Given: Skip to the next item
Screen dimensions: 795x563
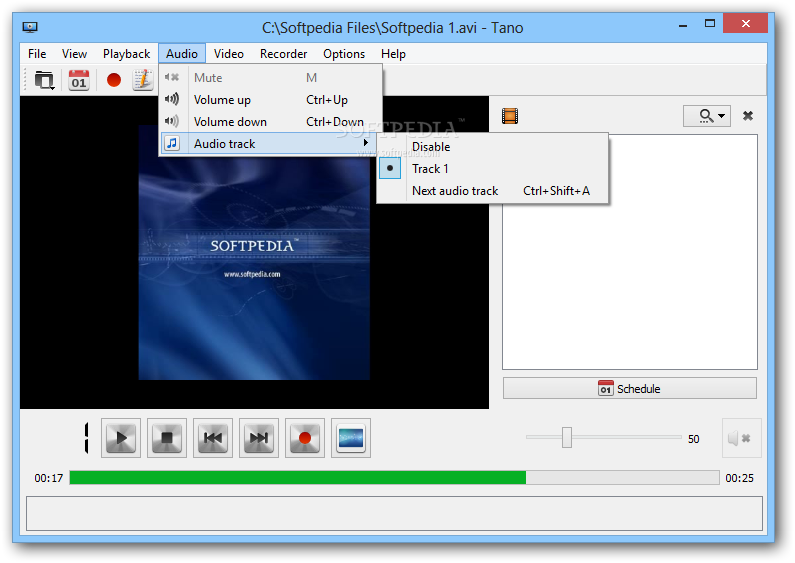Looking at the screenshot, I should 259,438.
